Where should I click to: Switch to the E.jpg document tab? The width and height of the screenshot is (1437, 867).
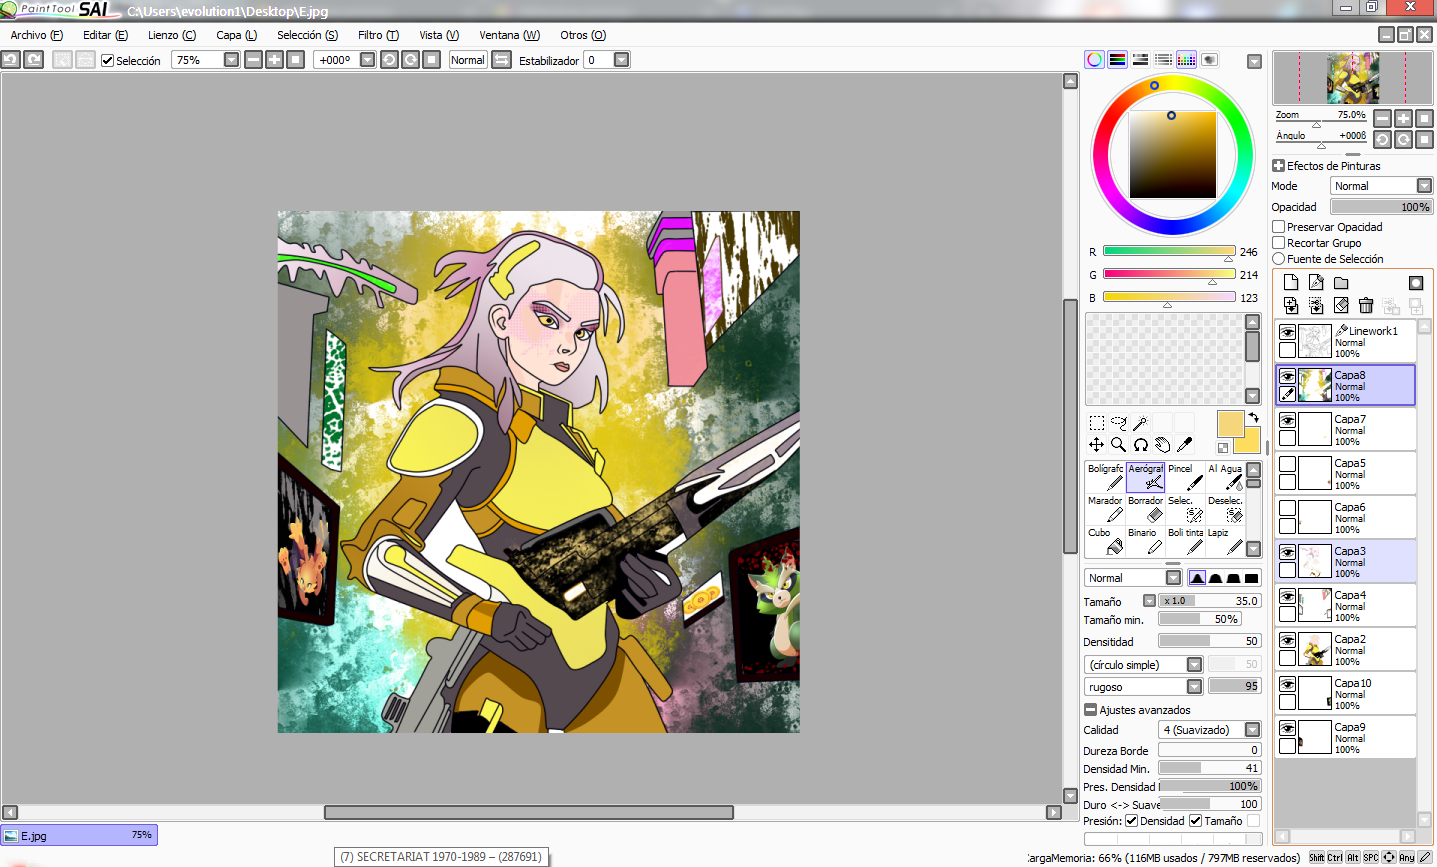click(79, 835)
